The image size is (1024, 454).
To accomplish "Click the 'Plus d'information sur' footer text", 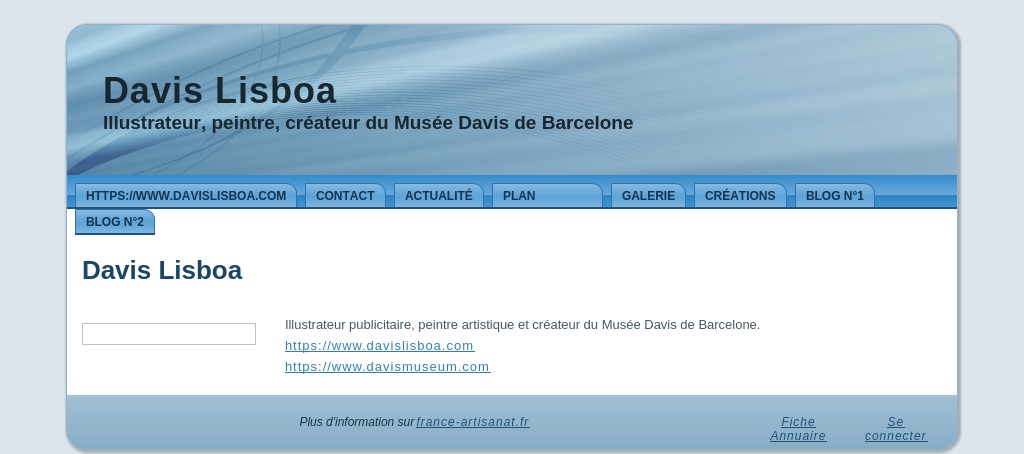I will click(x=357, y=422).
